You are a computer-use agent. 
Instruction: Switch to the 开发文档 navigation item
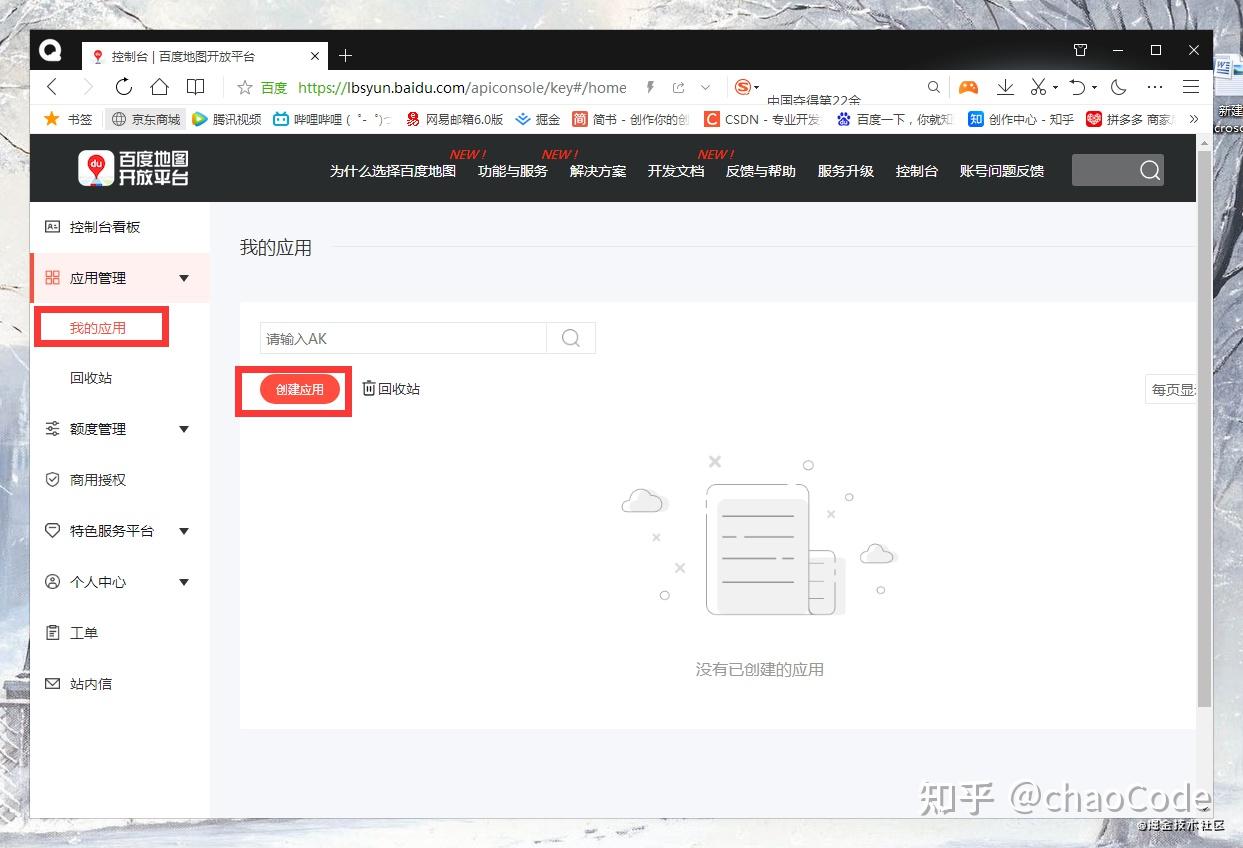point(675,171)
